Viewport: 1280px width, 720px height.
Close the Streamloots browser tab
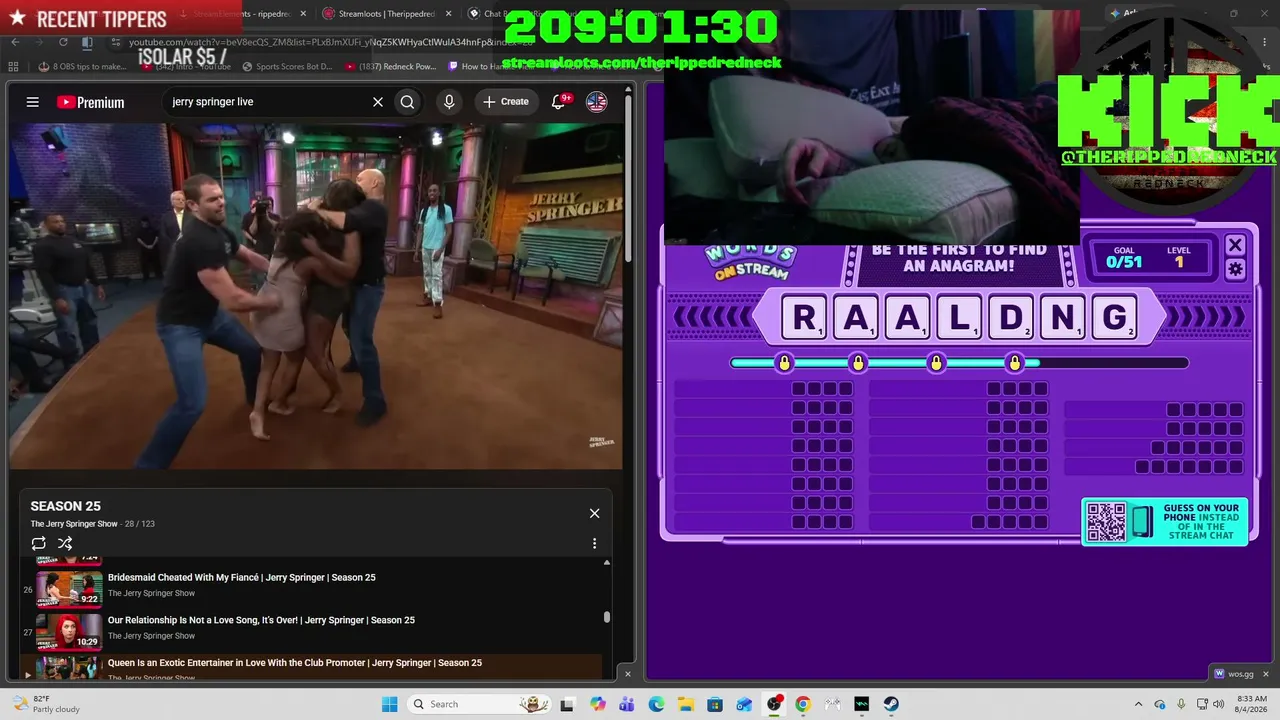click(x=447, y=14)
